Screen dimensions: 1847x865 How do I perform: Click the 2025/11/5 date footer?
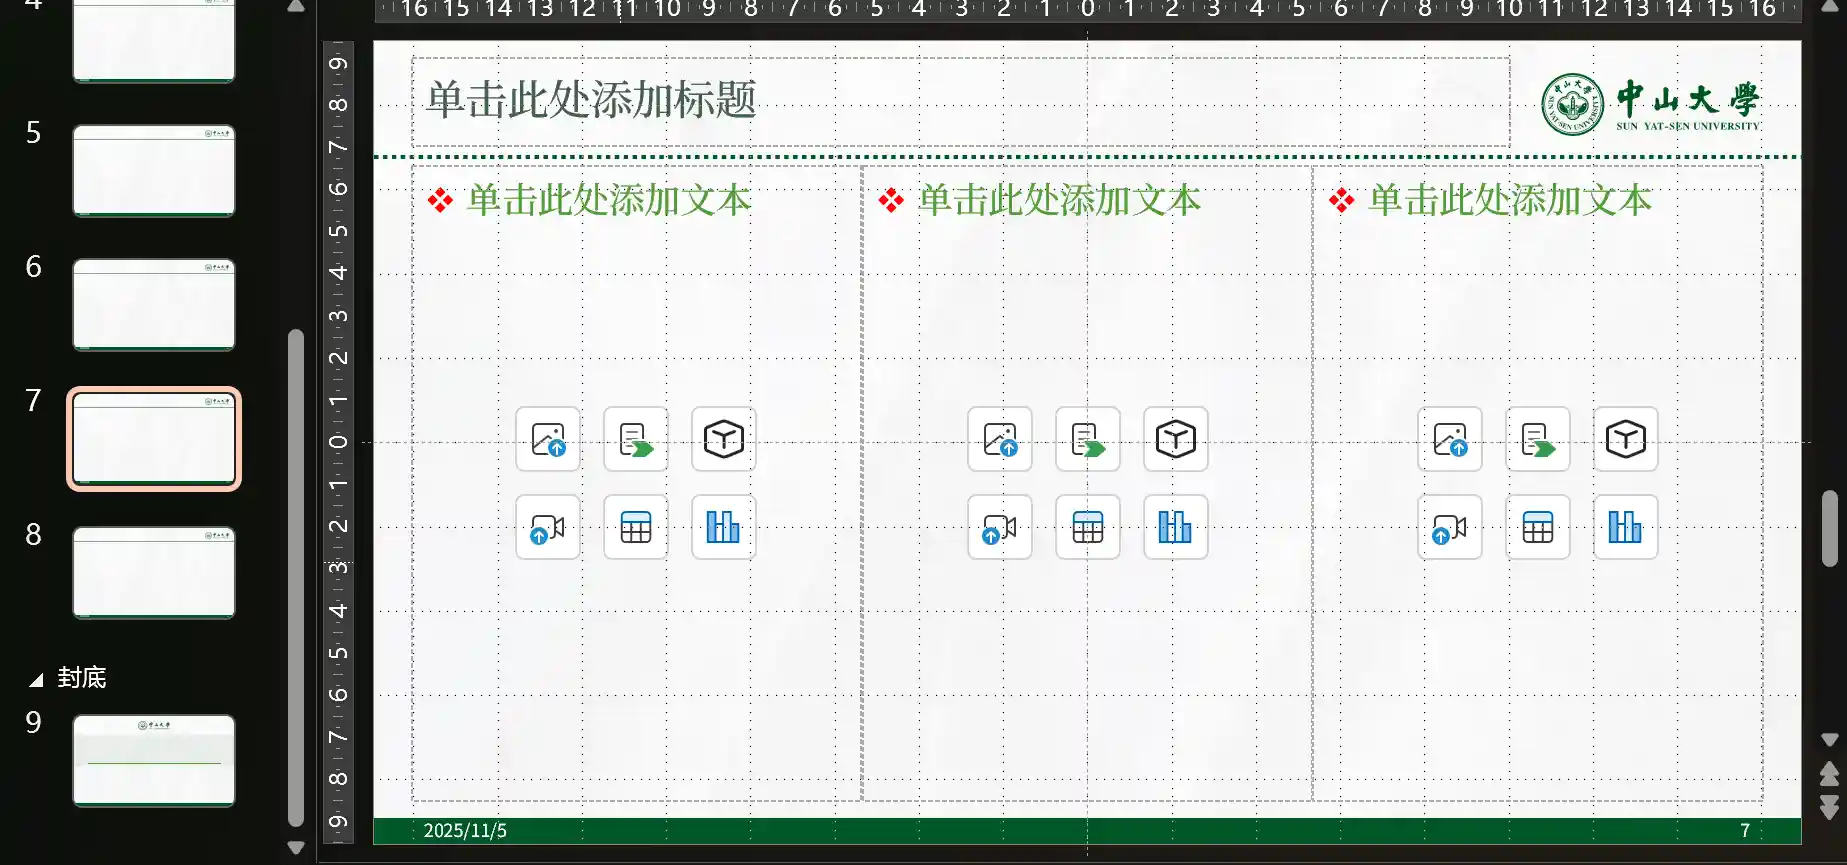[x=465, y=831]
